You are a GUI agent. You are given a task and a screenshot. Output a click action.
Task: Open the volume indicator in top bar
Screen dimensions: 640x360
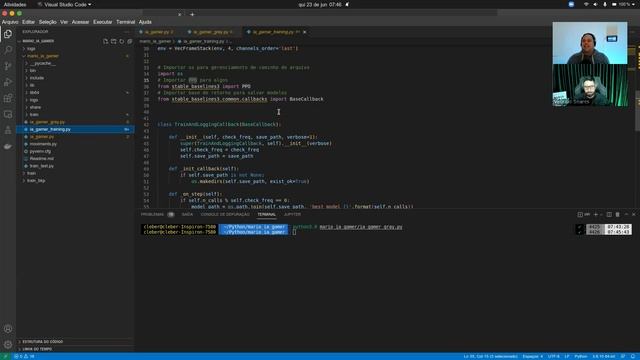(595, 4)
